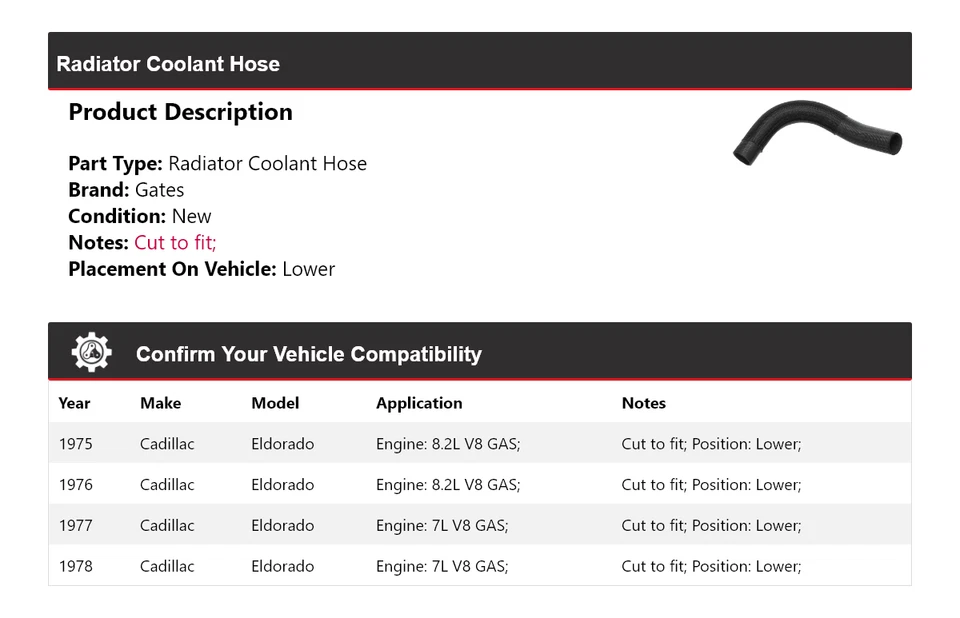The height and width of the screenshot is (618, 960).
Task: Click the Engine: 7L V8 GAS entry
Action: (442, 525)
